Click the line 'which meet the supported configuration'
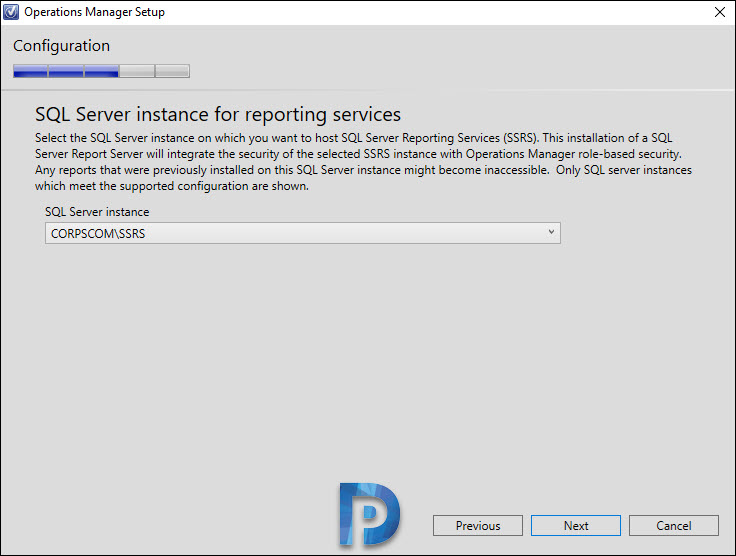Screen dimensions: 736x556 tap(172, 186)
